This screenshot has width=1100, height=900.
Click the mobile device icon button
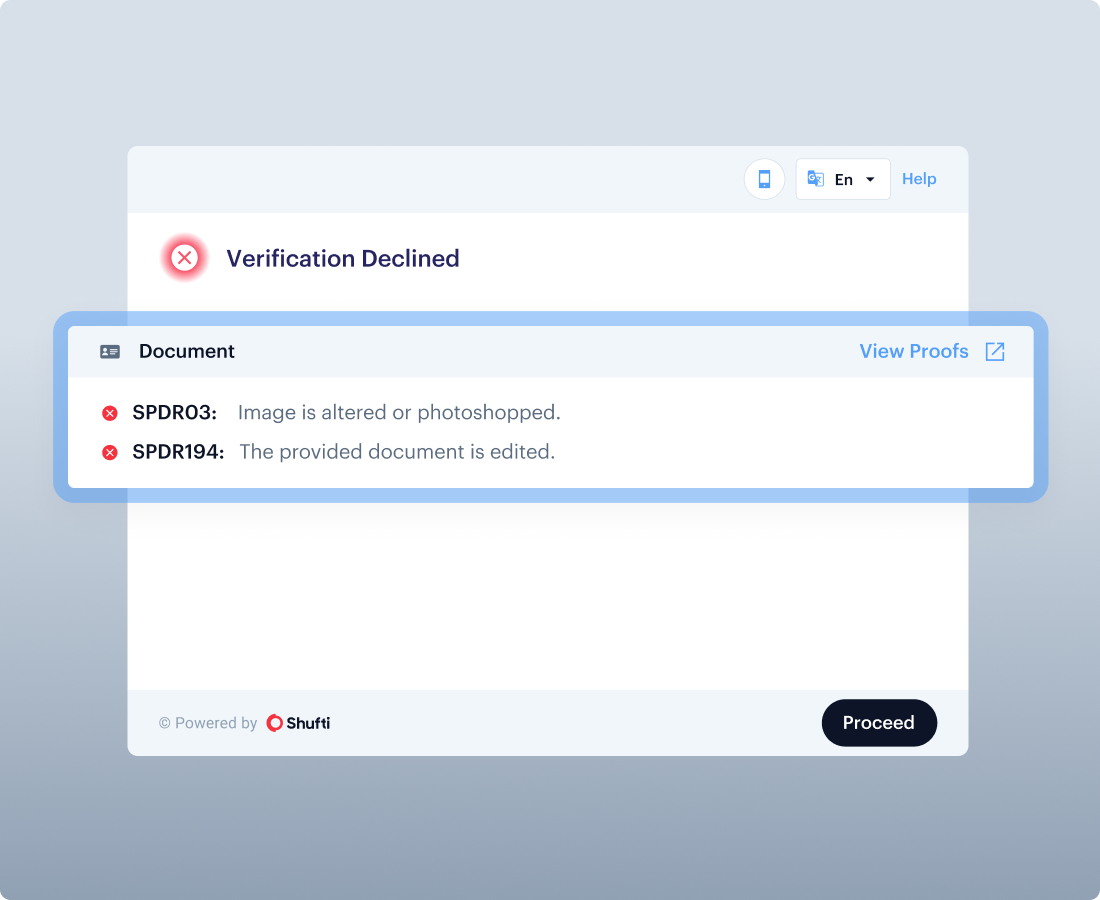[764, 179]
